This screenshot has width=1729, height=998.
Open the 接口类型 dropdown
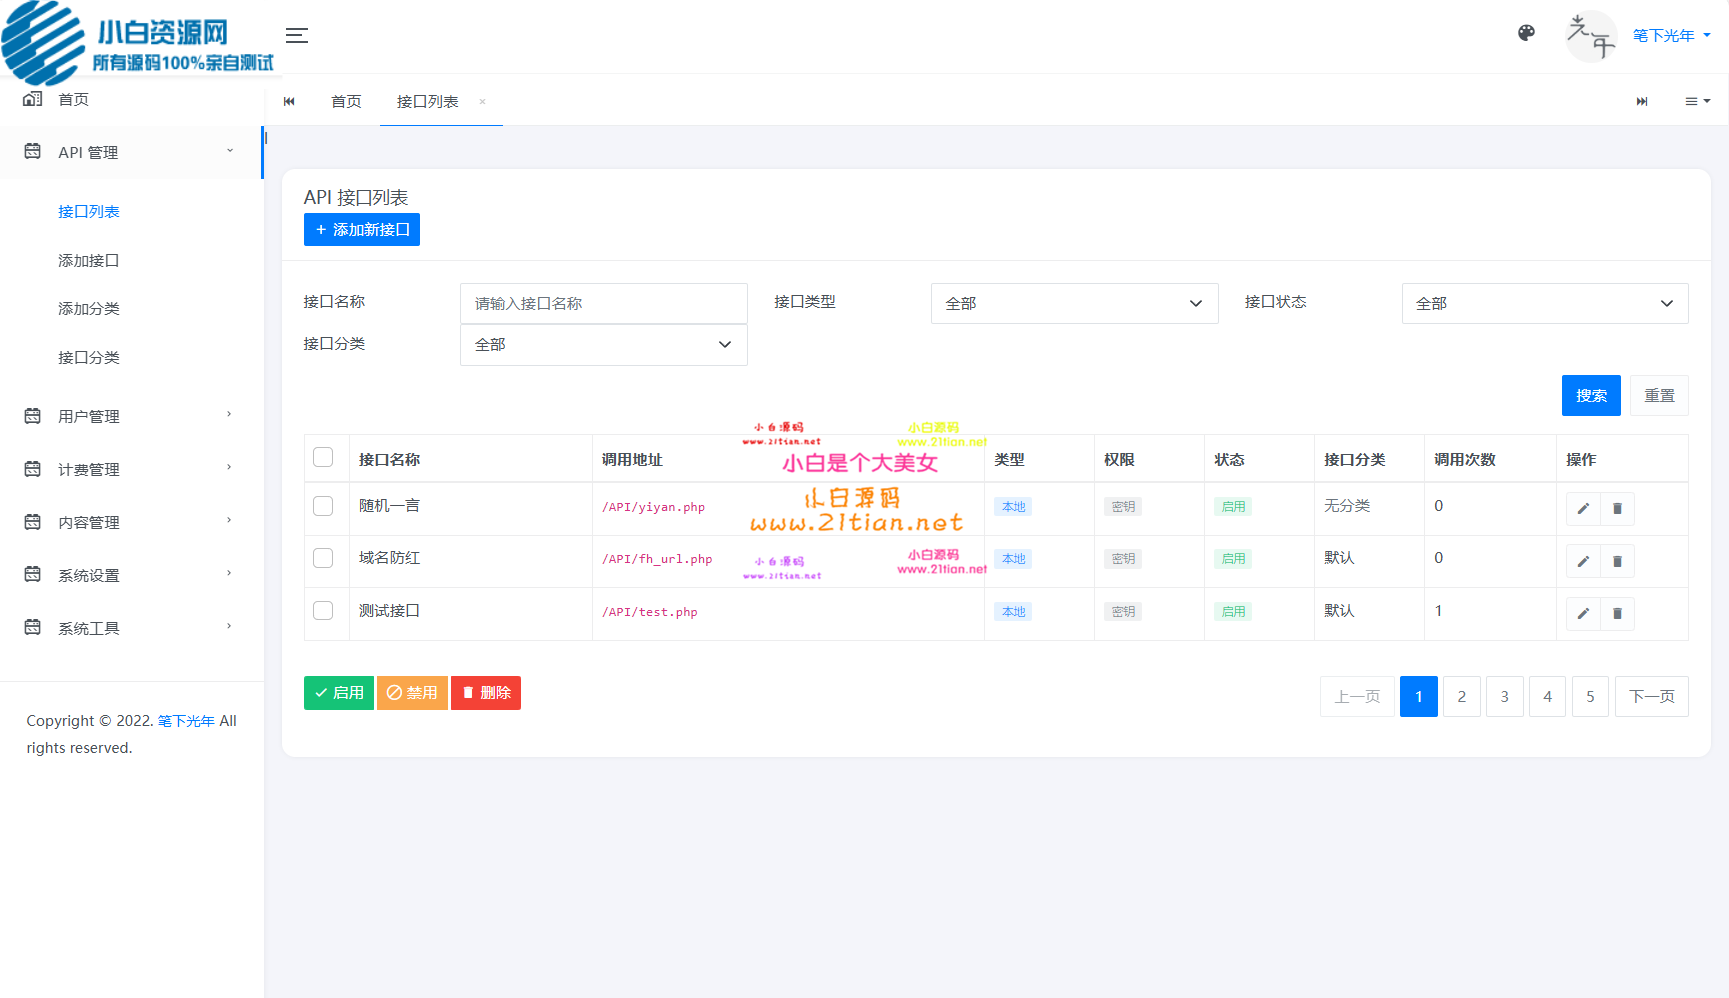pyautogui.click(x=1074, y=303)
